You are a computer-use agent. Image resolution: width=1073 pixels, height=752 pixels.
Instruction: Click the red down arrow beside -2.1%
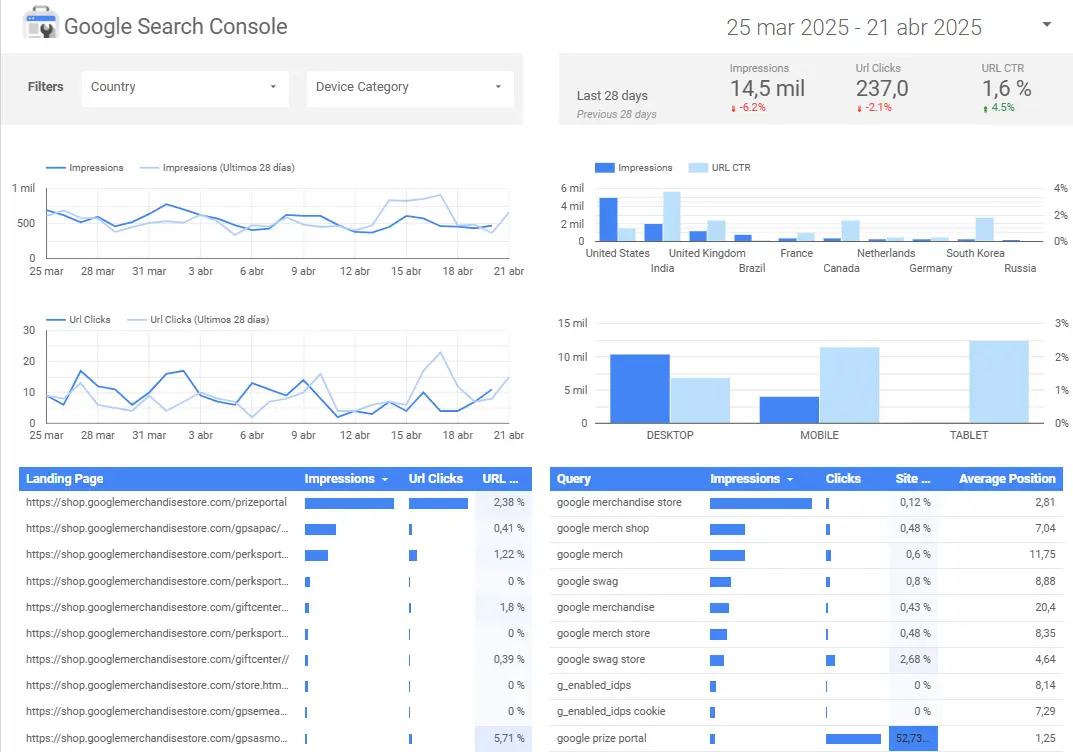point(859,108)
